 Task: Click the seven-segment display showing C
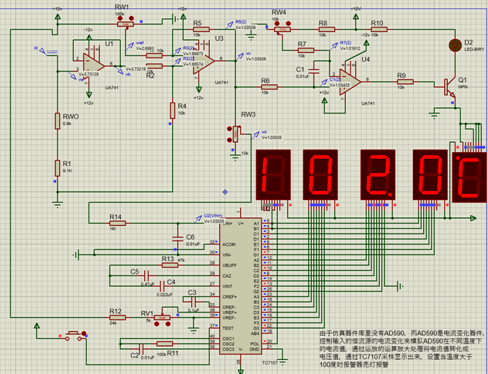(469, 177)
